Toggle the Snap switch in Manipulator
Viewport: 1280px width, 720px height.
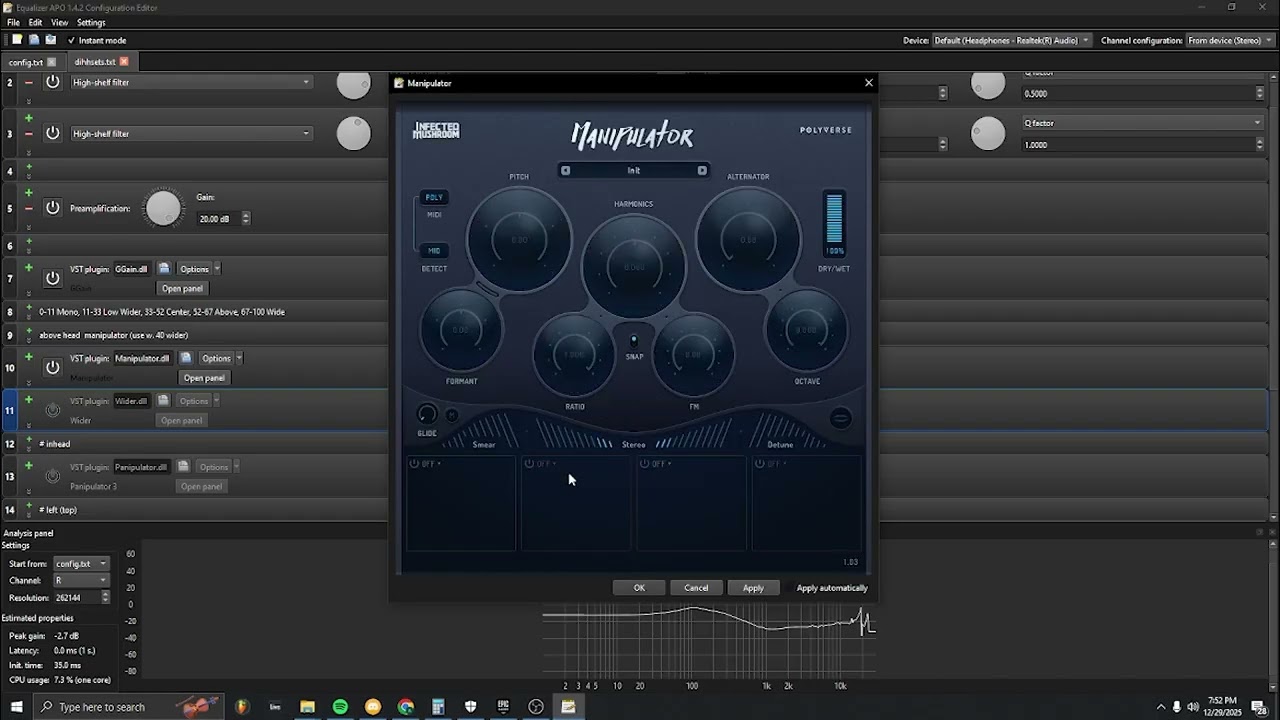pyautogui.click(x=633, y=340)
